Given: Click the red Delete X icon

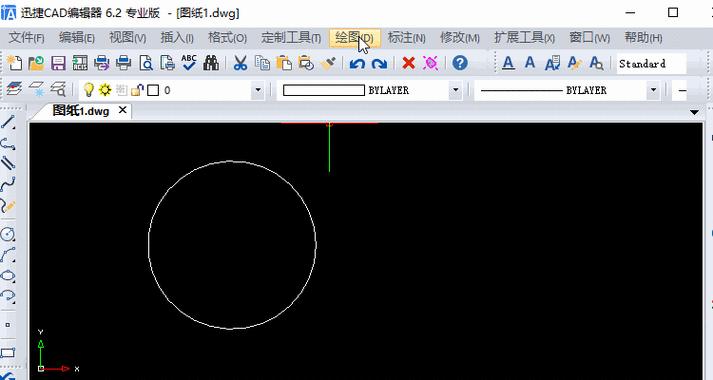Looking at the screenshot, I should point(408,63).
